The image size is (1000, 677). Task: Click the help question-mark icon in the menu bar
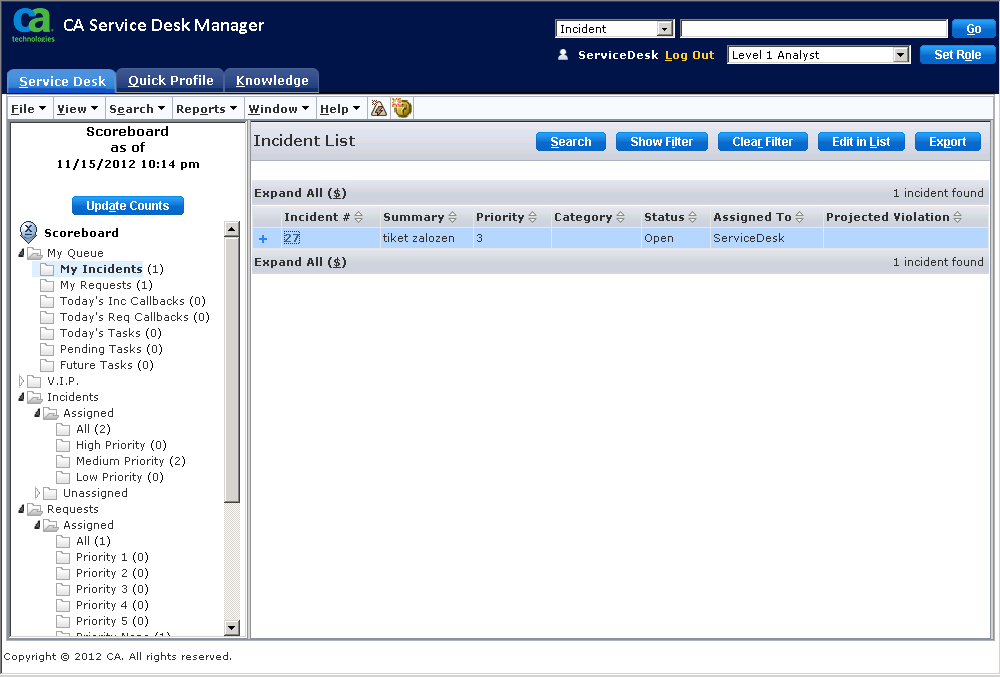[x=402, y=108]
